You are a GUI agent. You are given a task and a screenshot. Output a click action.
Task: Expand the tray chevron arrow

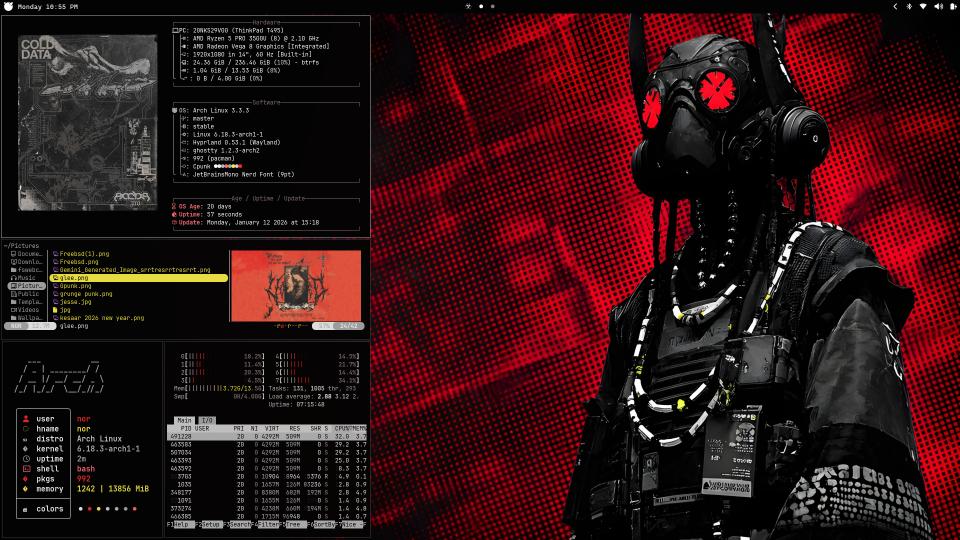tap(894, 6)
